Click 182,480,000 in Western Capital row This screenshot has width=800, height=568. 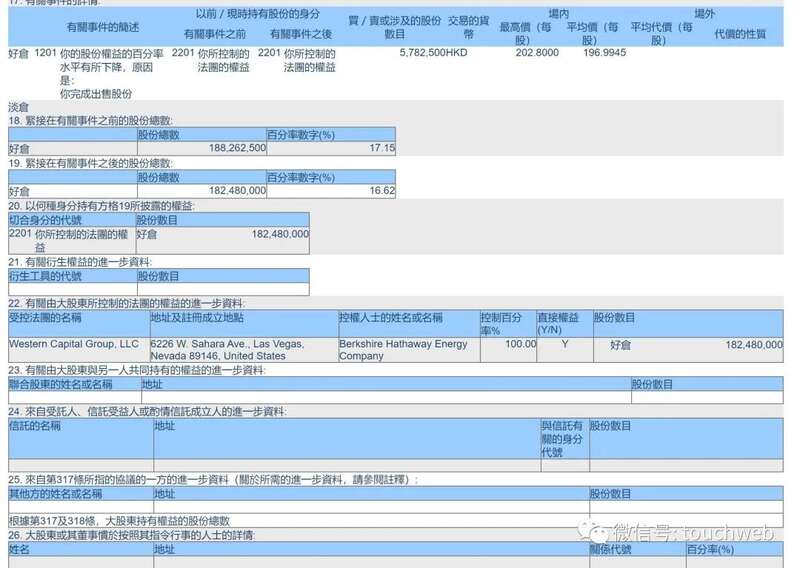[x=754, y=345]
